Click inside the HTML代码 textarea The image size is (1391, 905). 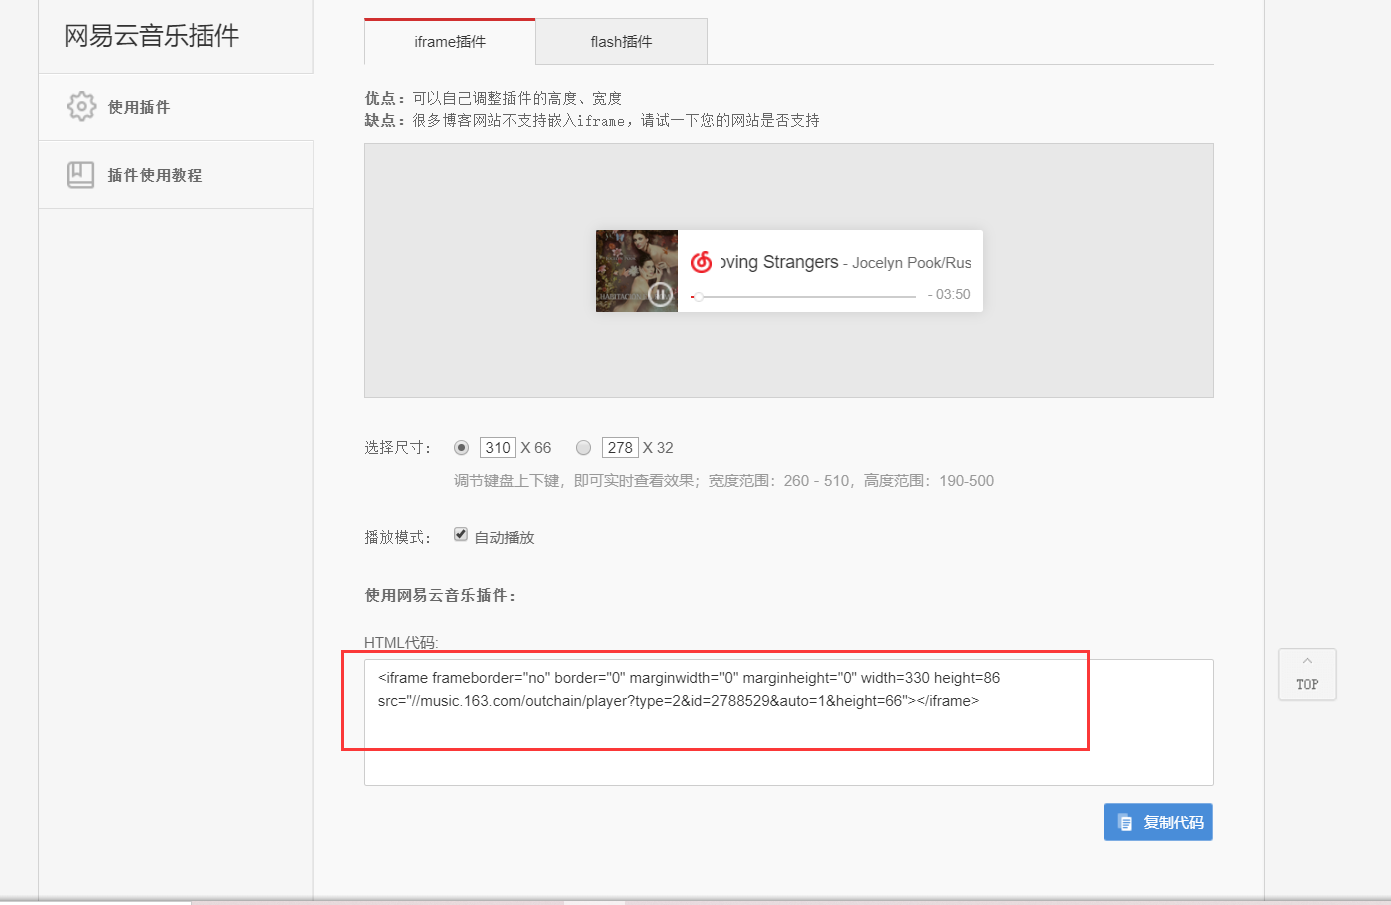(789, 722)
